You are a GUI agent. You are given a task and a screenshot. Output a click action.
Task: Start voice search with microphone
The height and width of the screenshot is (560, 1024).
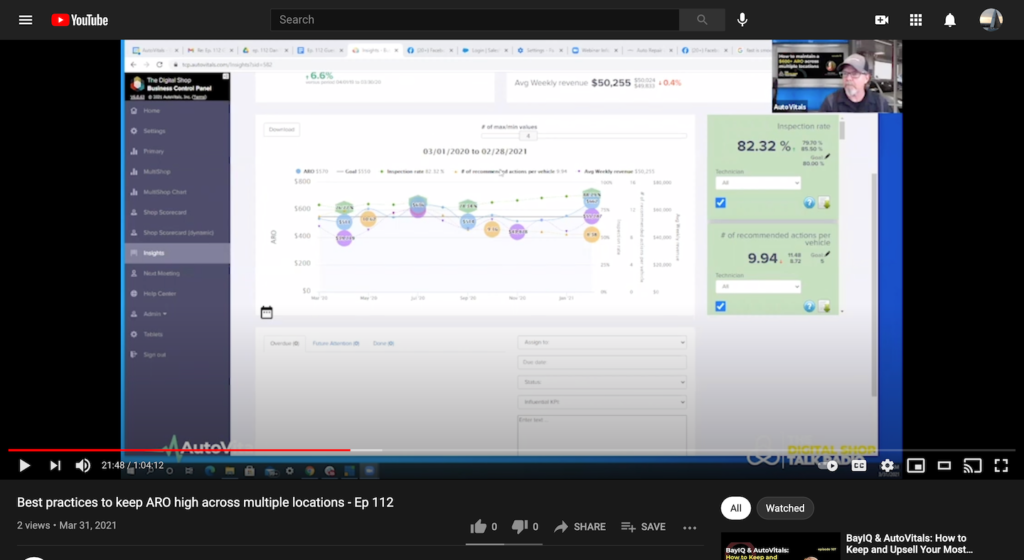(742, 20)
